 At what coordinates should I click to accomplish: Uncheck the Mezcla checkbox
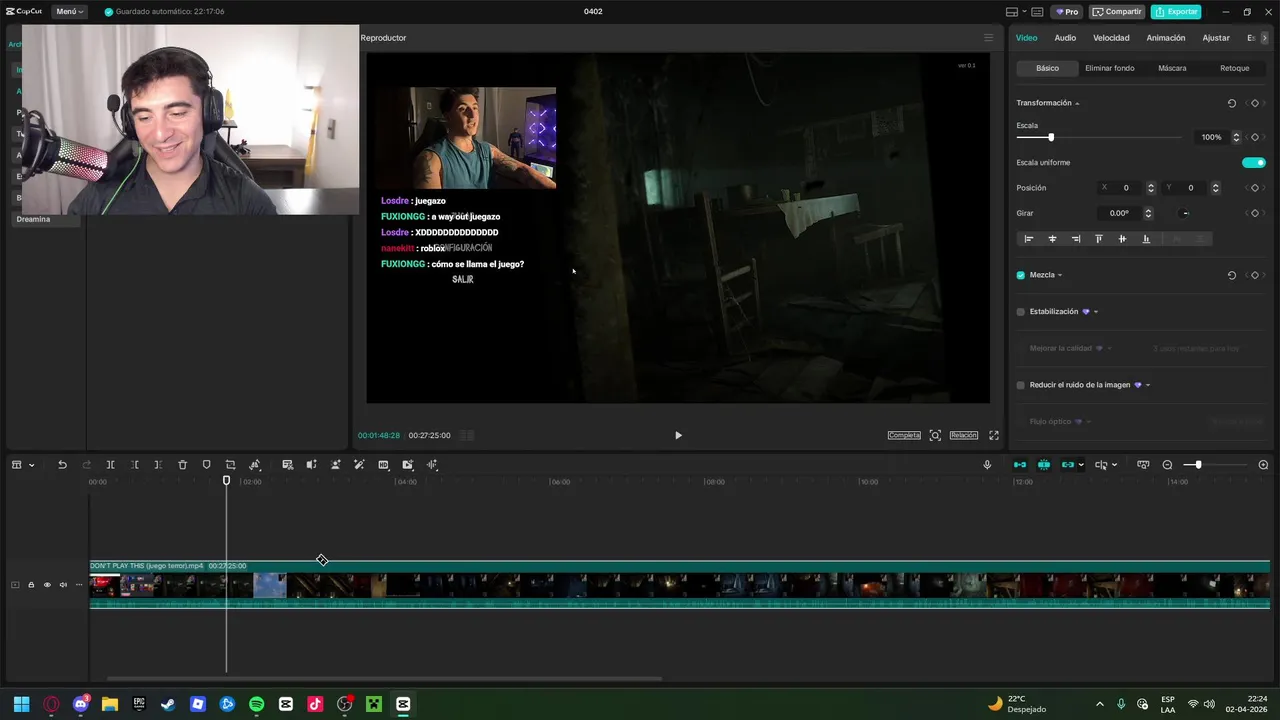pyautogui.click(x=1021, y=275)
